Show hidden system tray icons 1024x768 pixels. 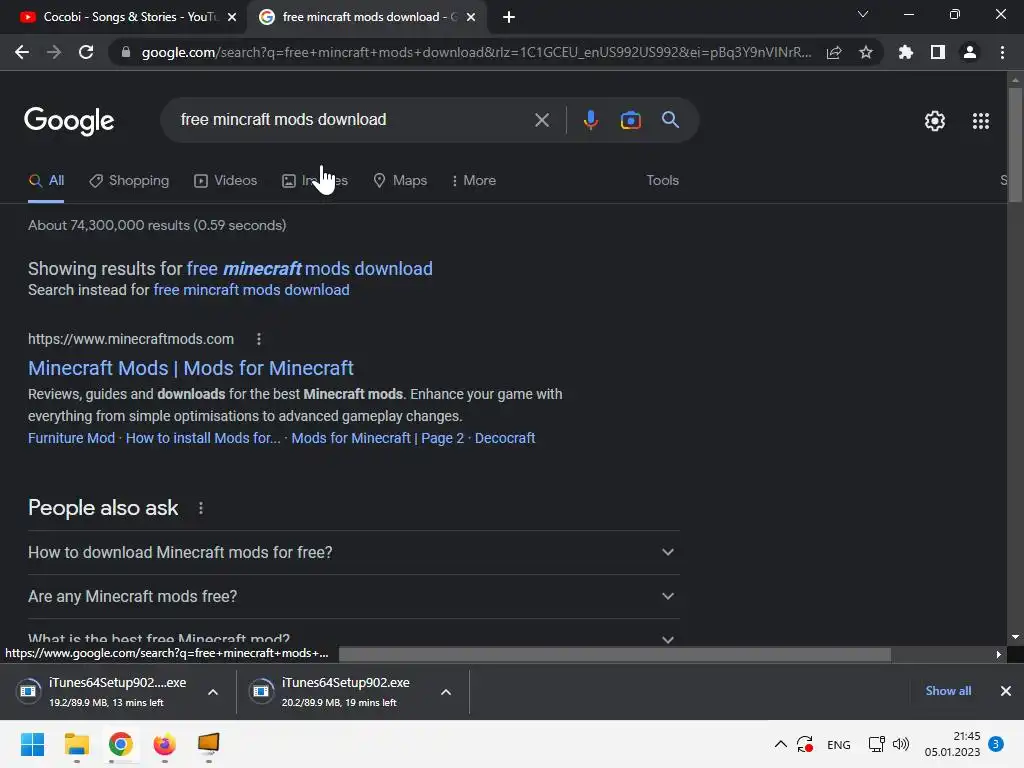tap(780, 744)
